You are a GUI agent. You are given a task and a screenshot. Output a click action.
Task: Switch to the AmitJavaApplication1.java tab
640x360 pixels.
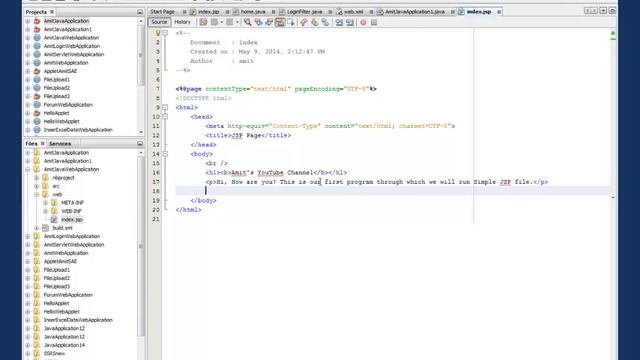pyautogui.click(x=414, y=12)
